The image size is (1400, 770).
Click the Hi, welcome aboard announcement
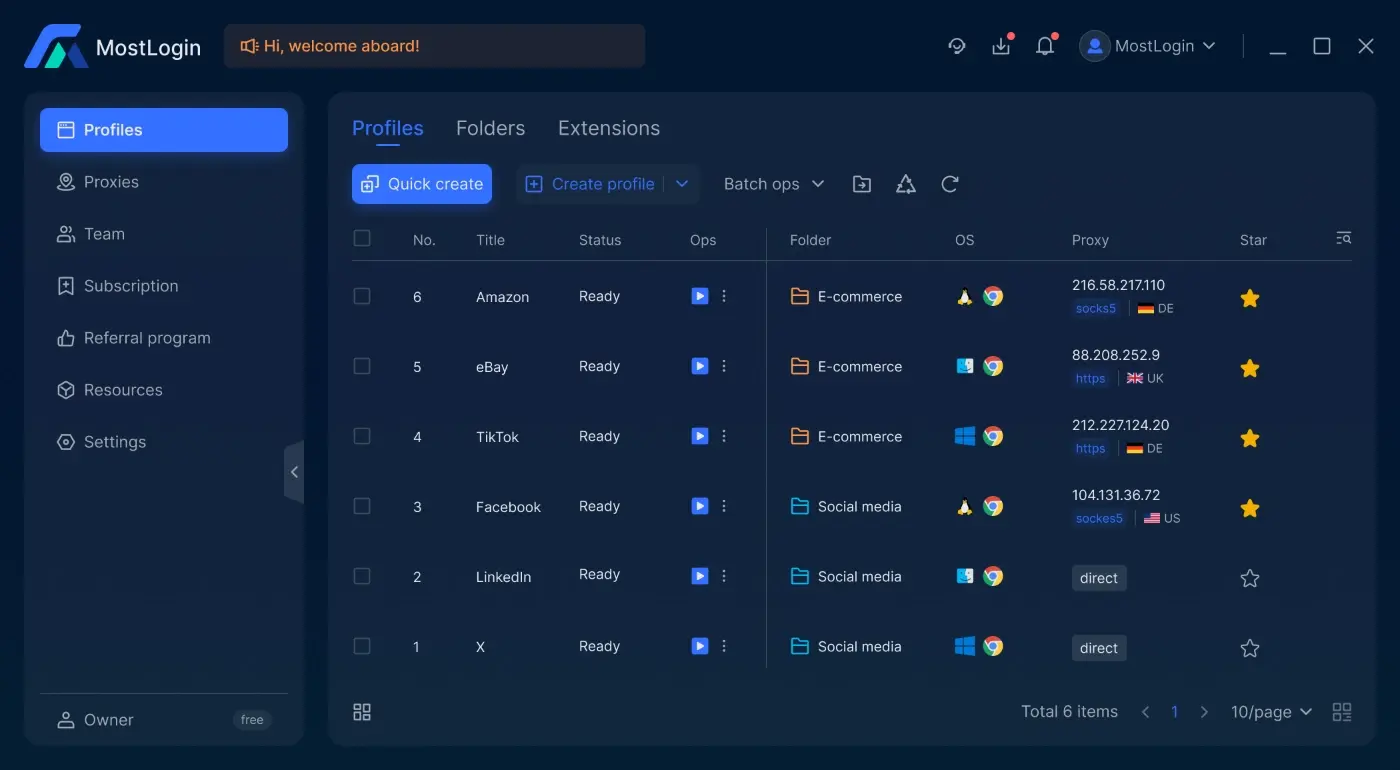[434, 46]
